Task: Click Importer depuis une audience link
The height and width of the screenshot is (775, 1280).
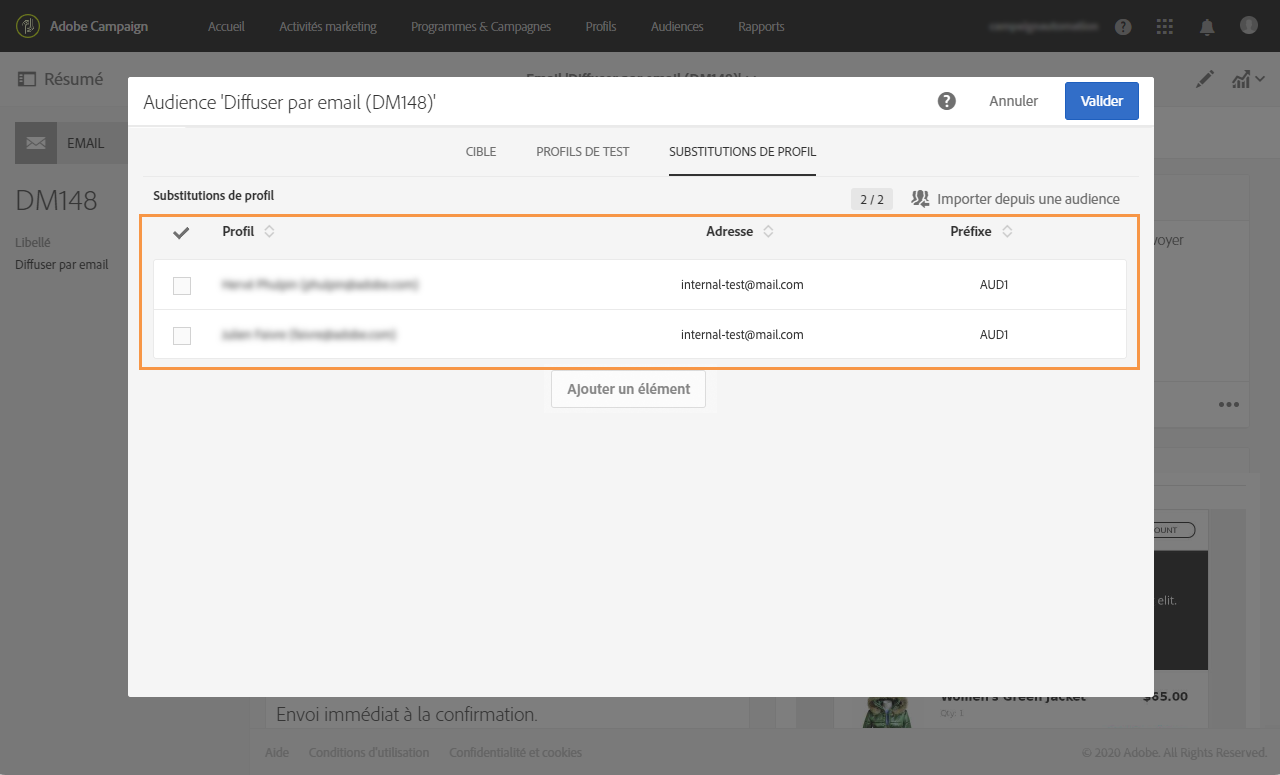Action: [1028, 199]
